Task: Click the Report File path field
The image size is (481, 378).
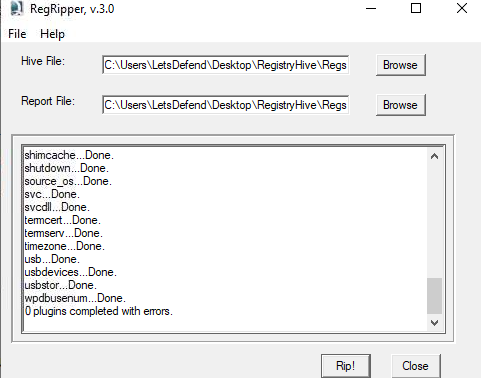Action: 226,105
